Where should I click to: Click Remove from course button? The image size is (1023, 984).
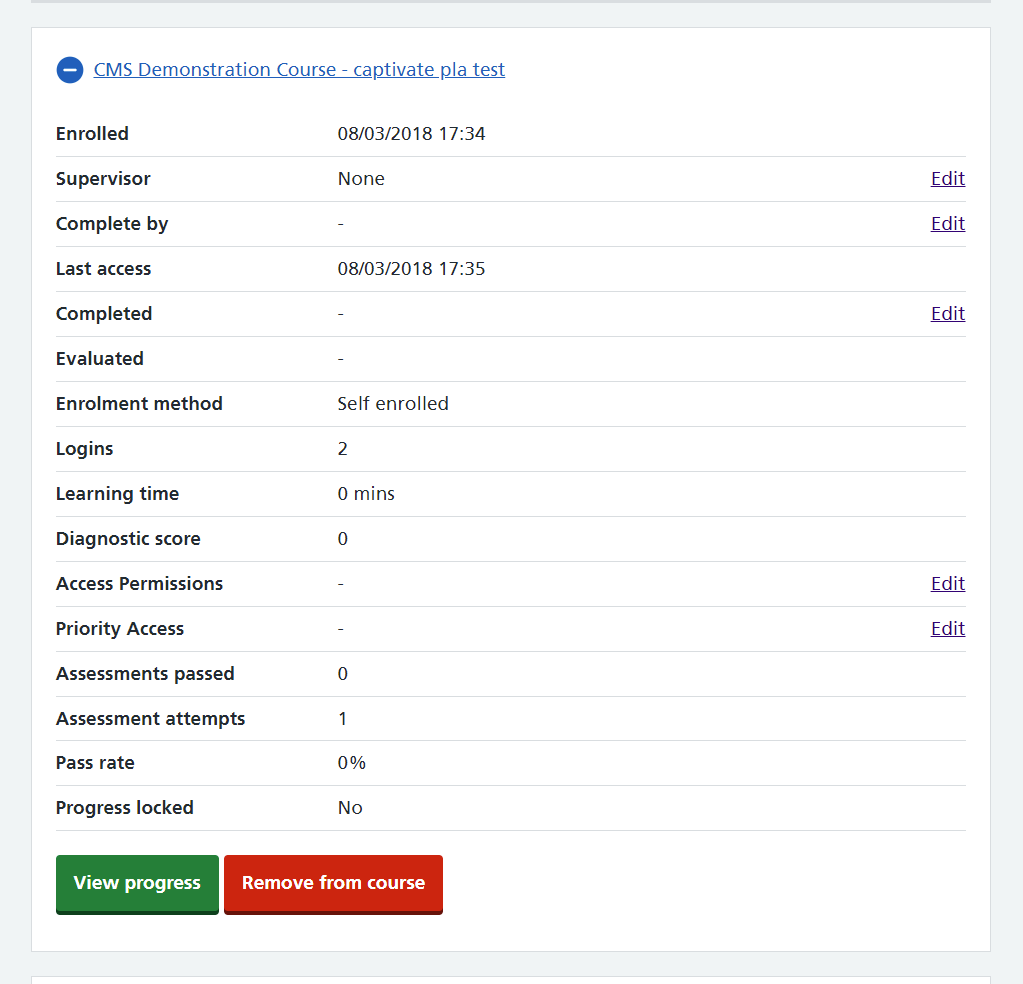point(333,884)
